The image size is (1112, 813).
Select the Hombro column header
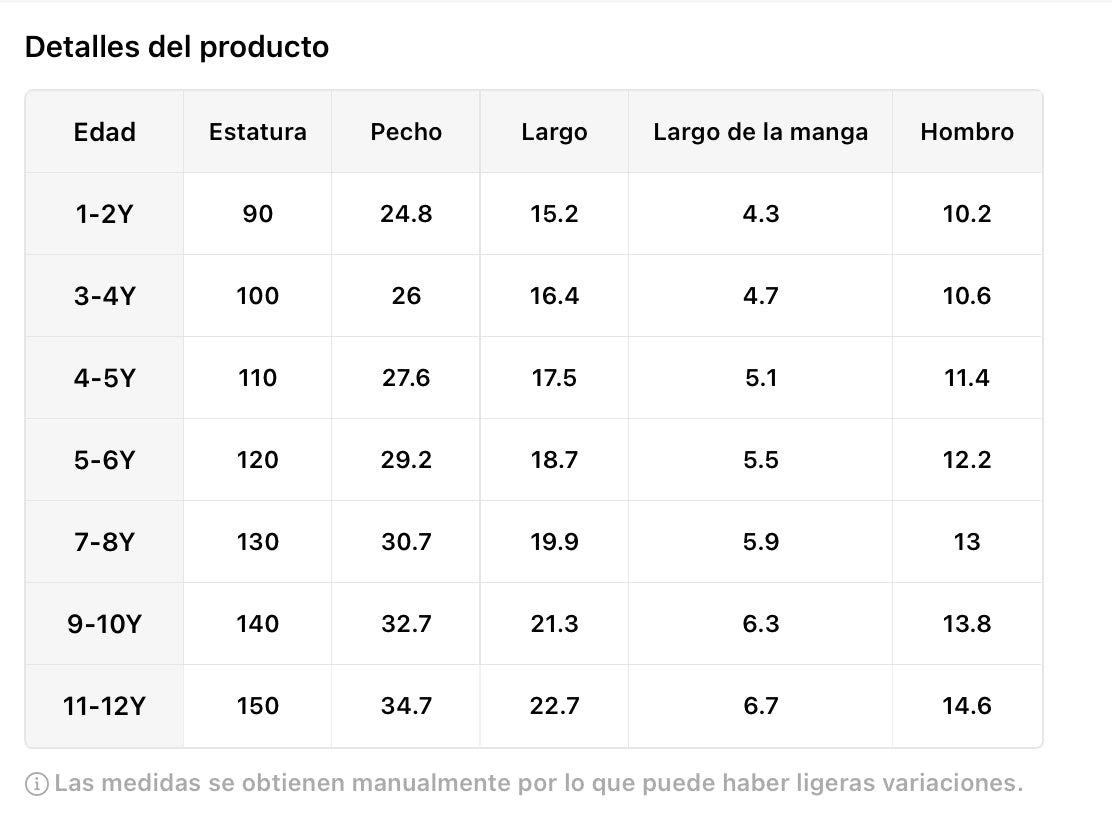pos(967,132)
